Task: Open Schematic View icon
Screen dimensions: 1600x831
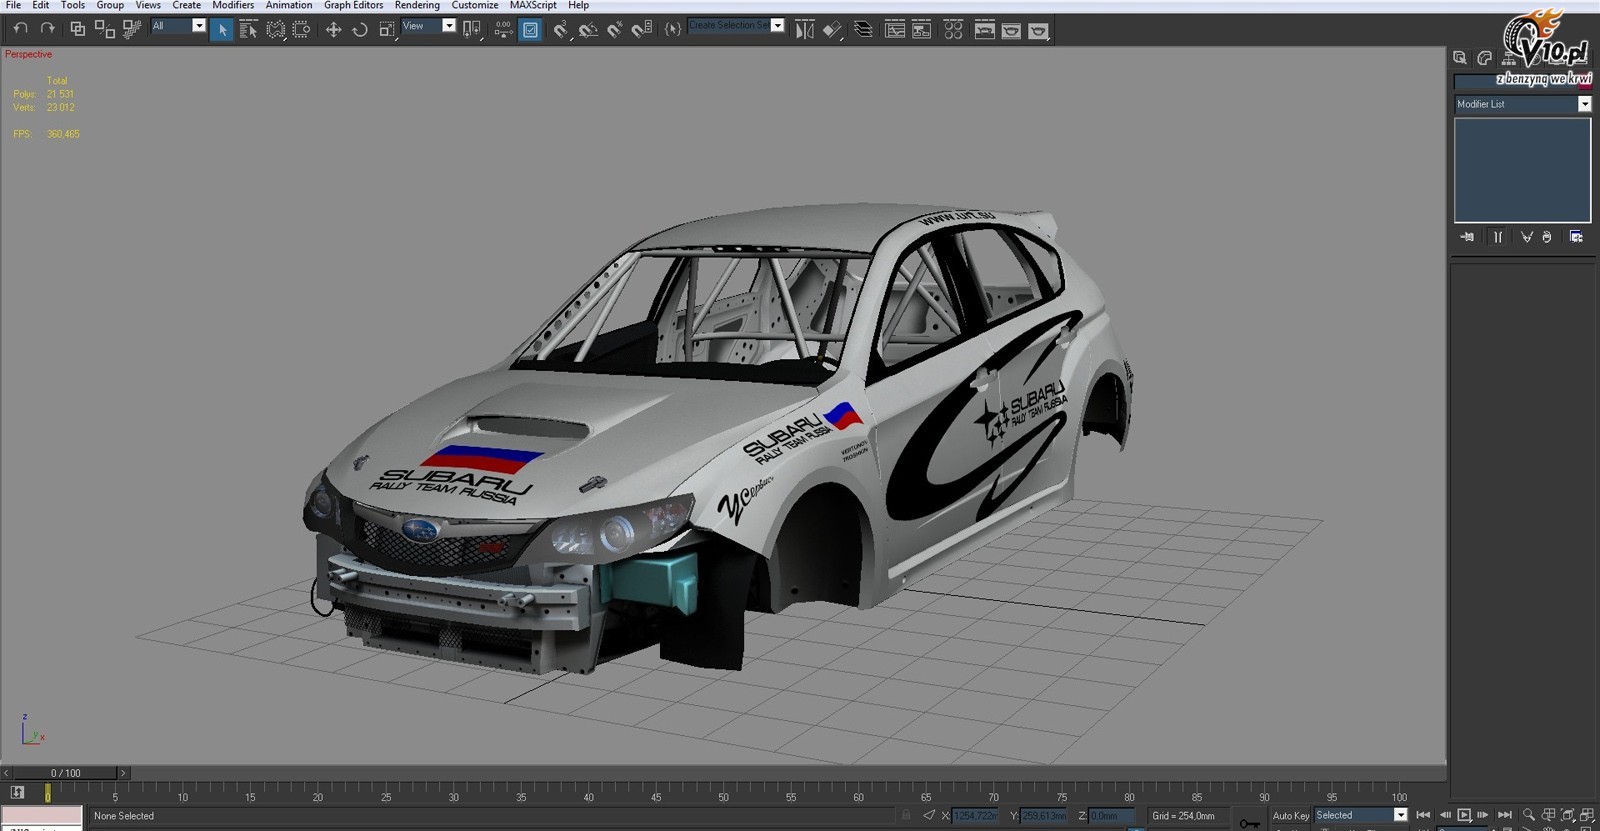Action: pos(922,30)
